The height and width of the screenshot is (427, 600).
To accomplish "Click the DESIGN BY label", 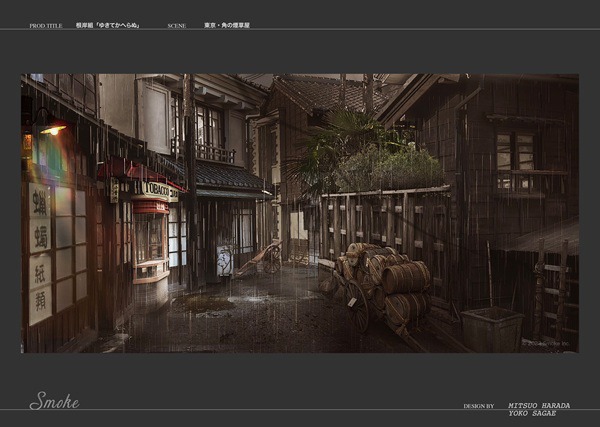I will click(x=479, y=406).
